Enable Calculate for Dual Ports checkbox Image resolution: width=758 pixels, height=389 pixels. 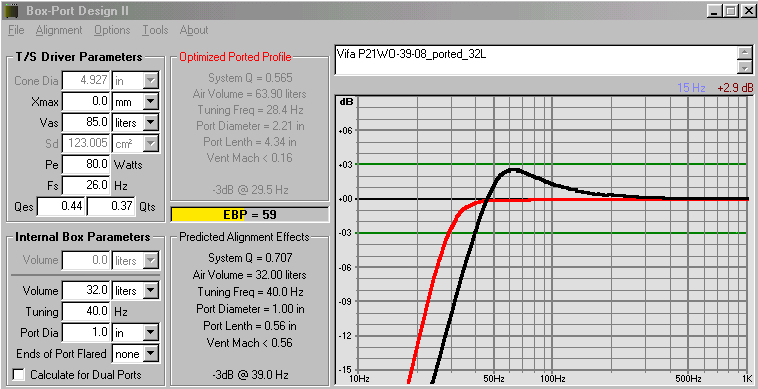pyautogui.click(x=19, y=375)
